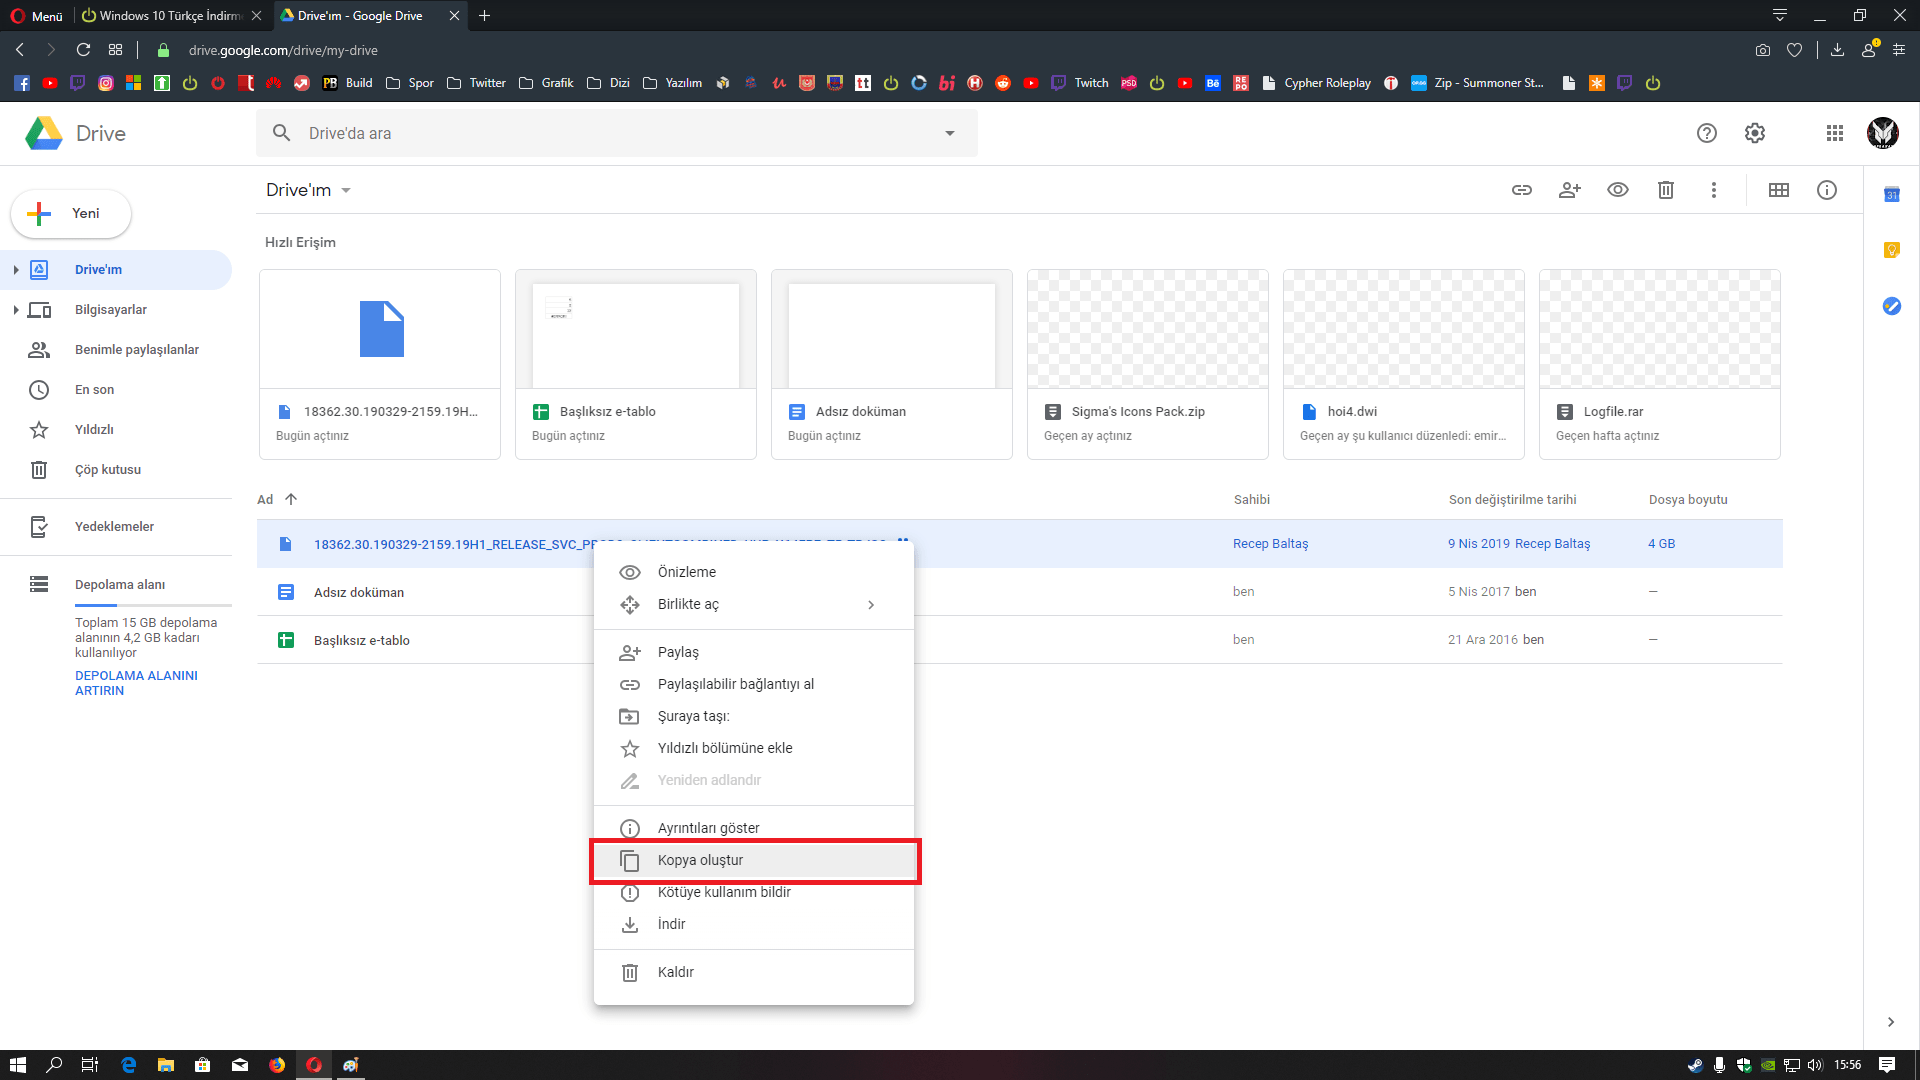Expand the Drive'ım tree arrow in sidebar
This screenshot has height=1080, width=1920.
pyautogui.click(x=16, y=270)
